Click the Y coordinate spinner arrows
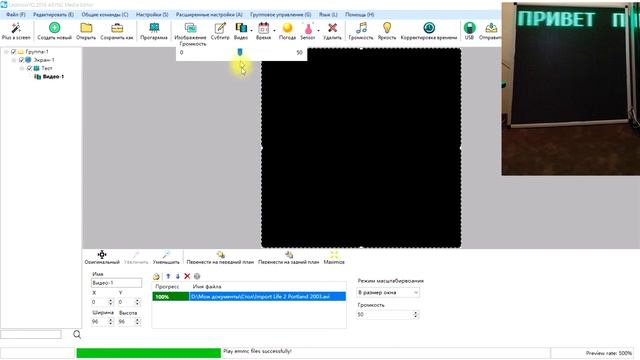Screen dimensions: 640x360 pos(137,302)
